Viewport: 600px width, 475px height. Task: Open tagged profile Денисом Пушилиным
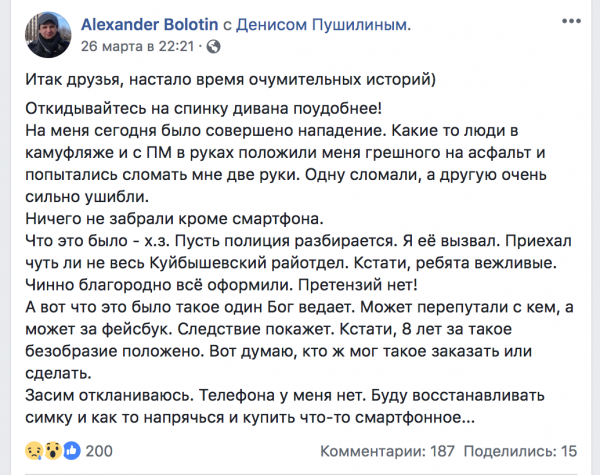[323, 25]
